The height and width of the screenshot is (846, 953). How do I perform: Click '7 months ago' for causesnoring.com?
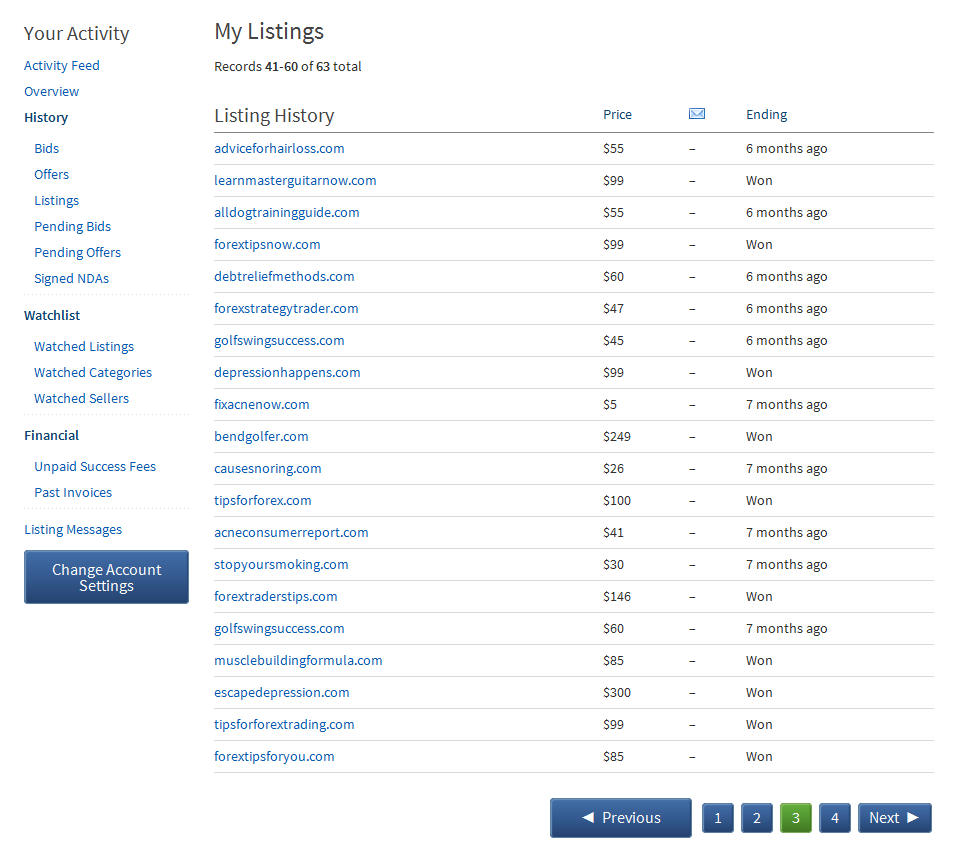click(x=786, y=469)
